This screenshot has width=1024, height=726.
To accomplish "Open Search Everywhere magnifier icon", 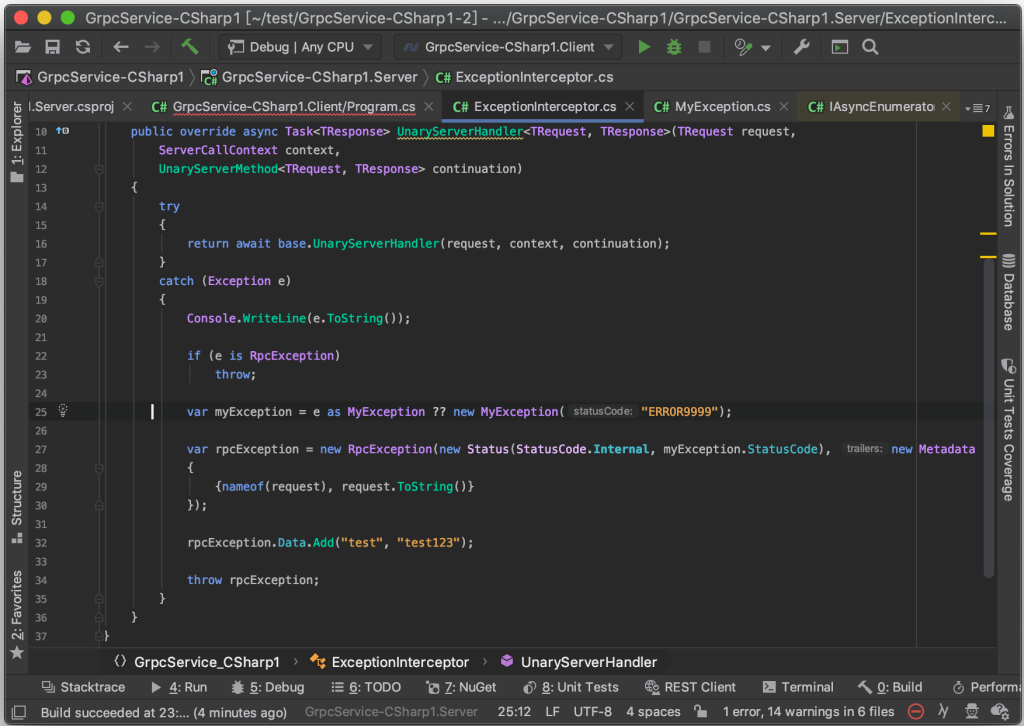I will [870, 47].
